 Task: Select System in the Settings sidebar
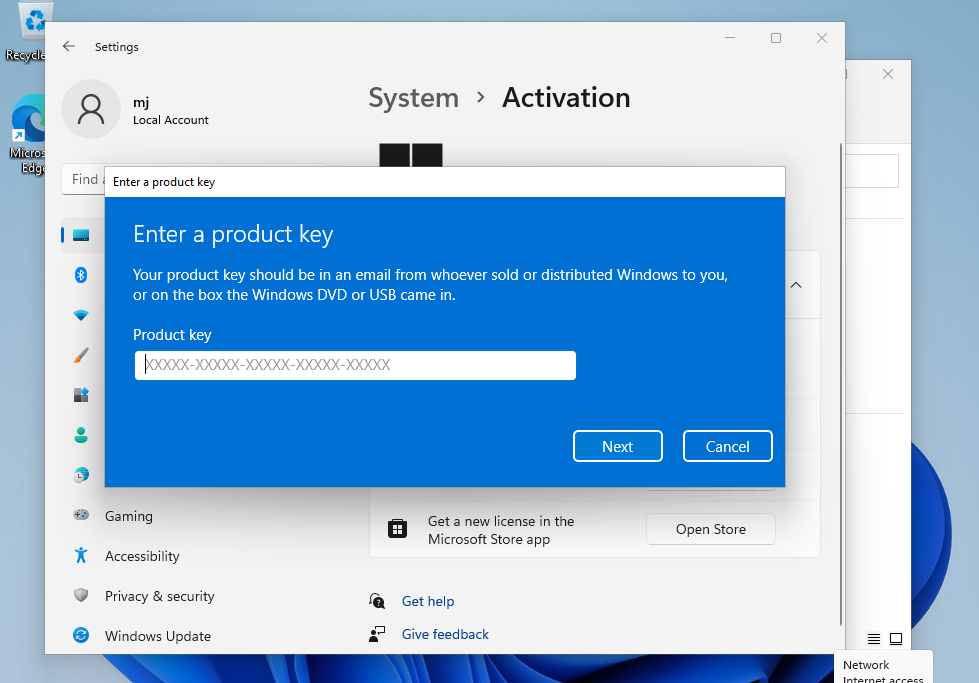click(x=81, y=233)
